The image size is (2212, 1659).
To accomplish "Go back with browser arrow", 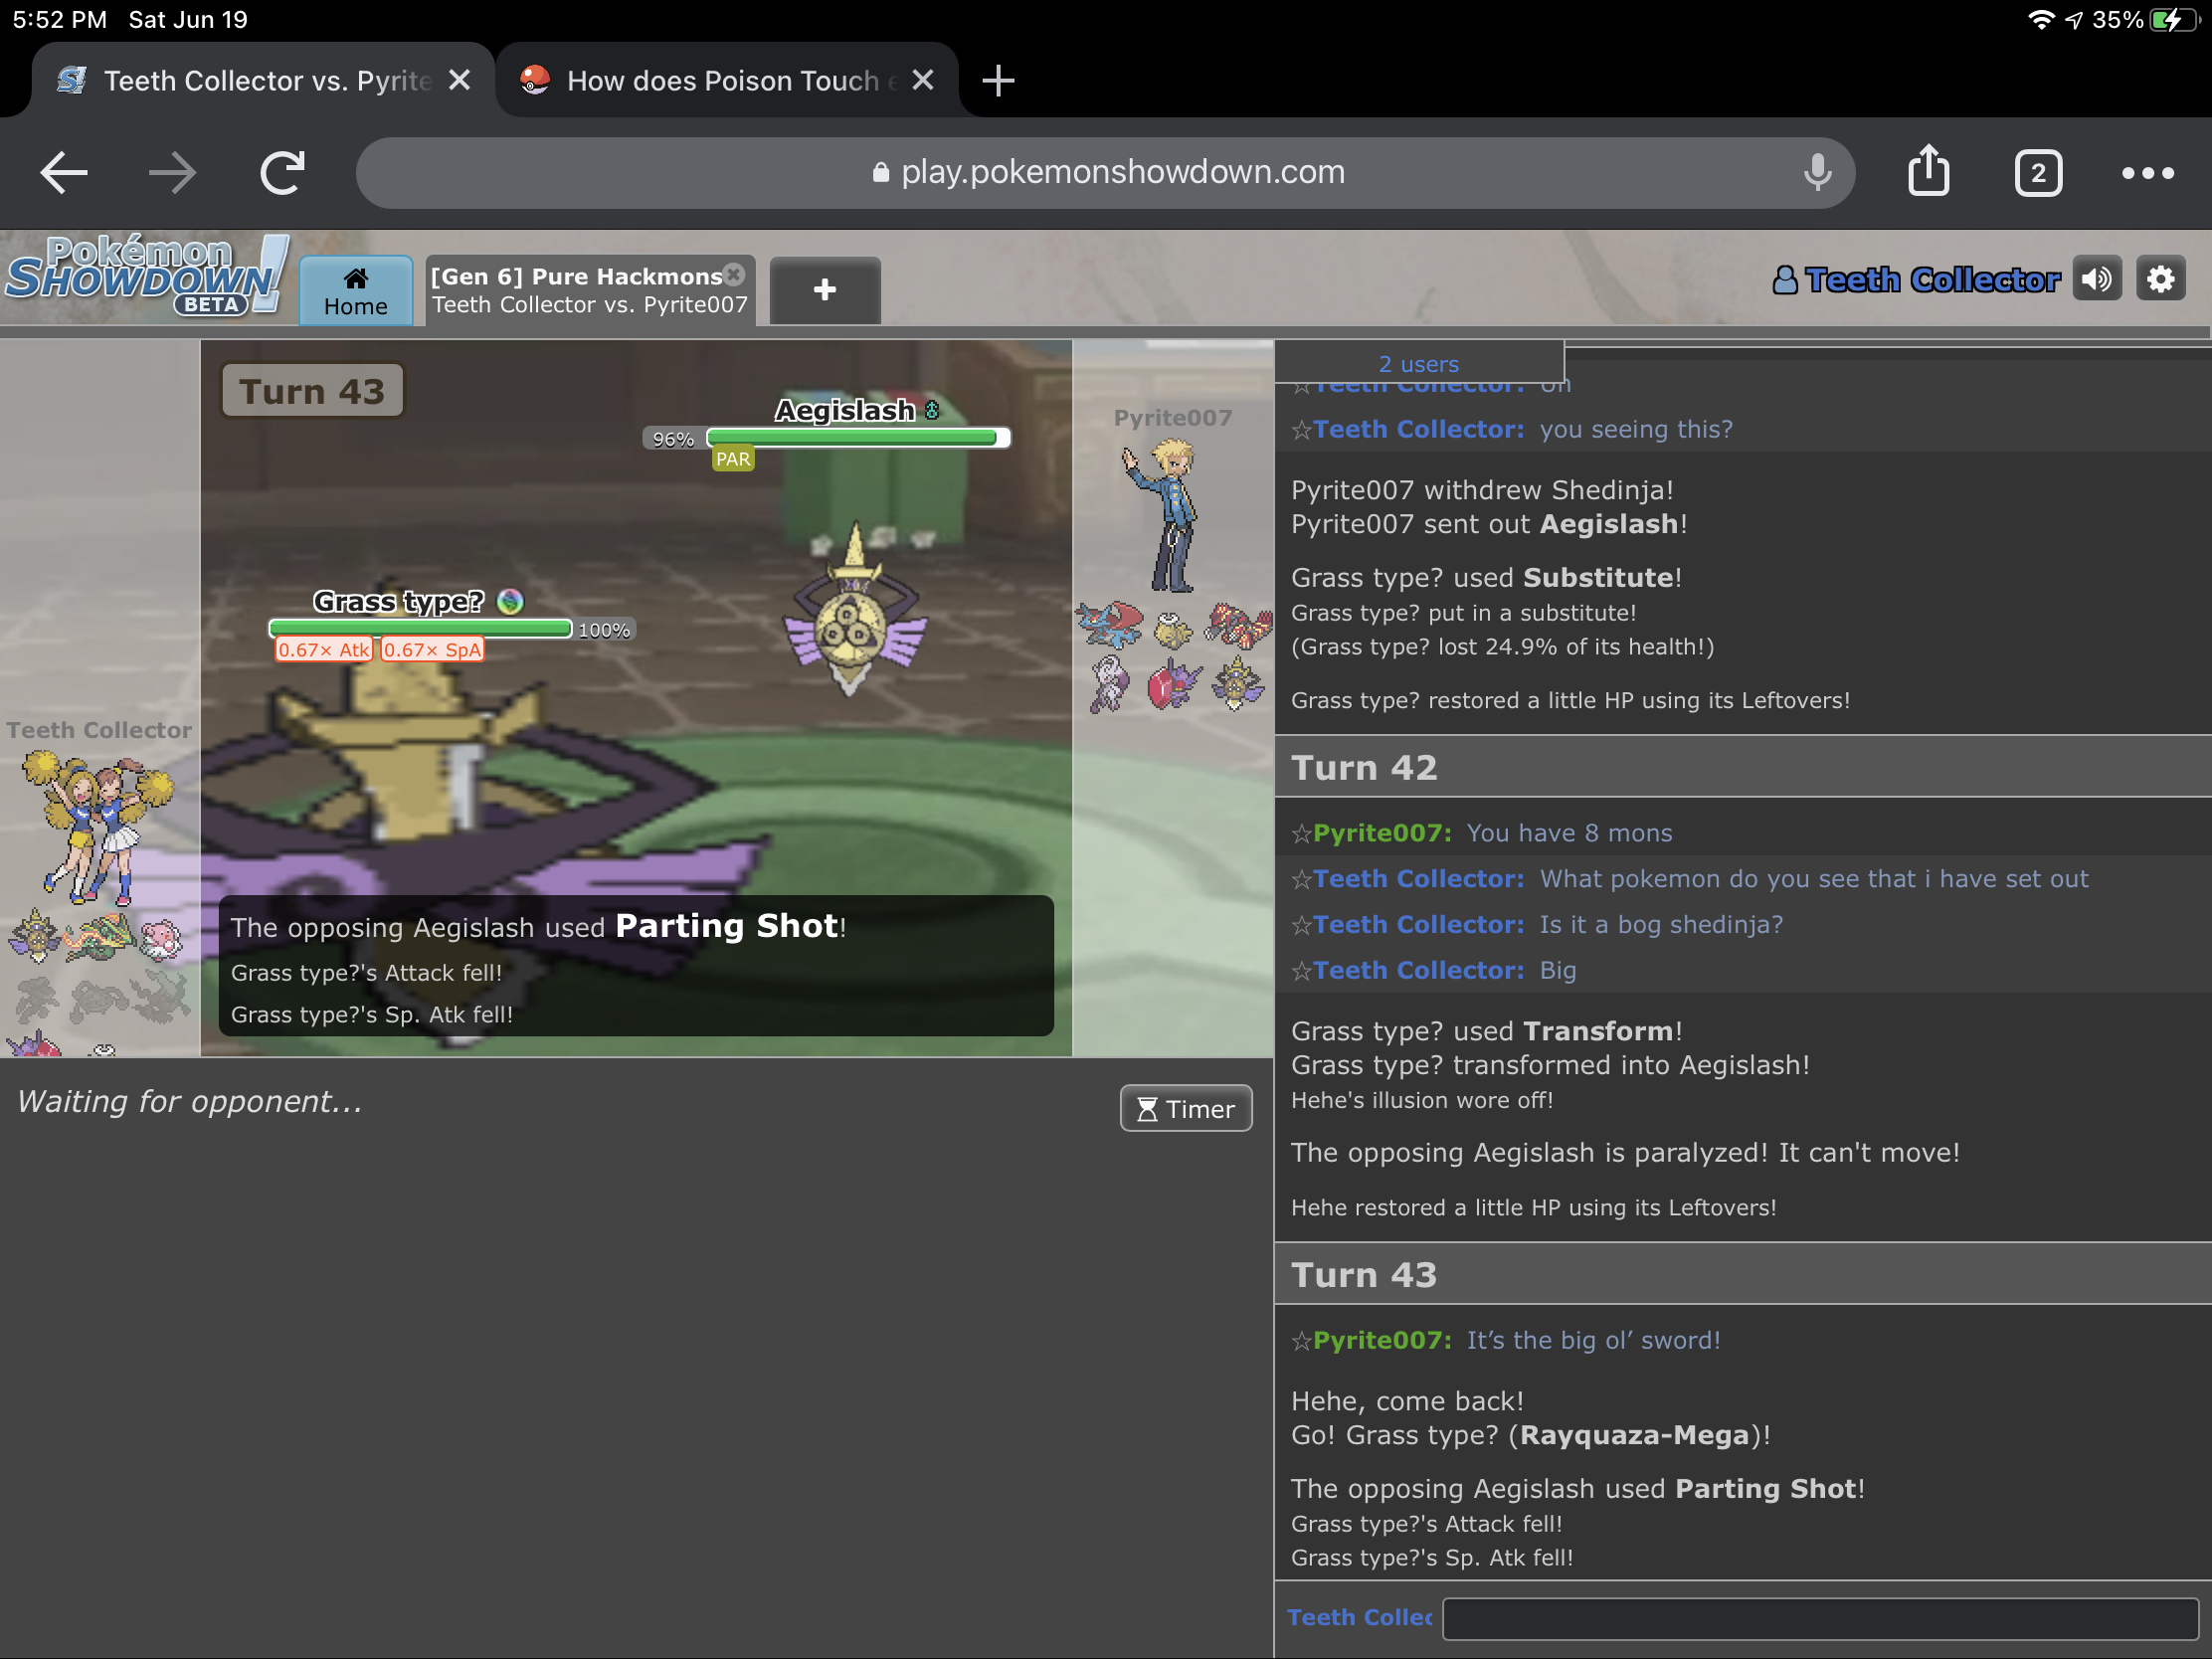I will pyautogui.click(x=64, y=172).
